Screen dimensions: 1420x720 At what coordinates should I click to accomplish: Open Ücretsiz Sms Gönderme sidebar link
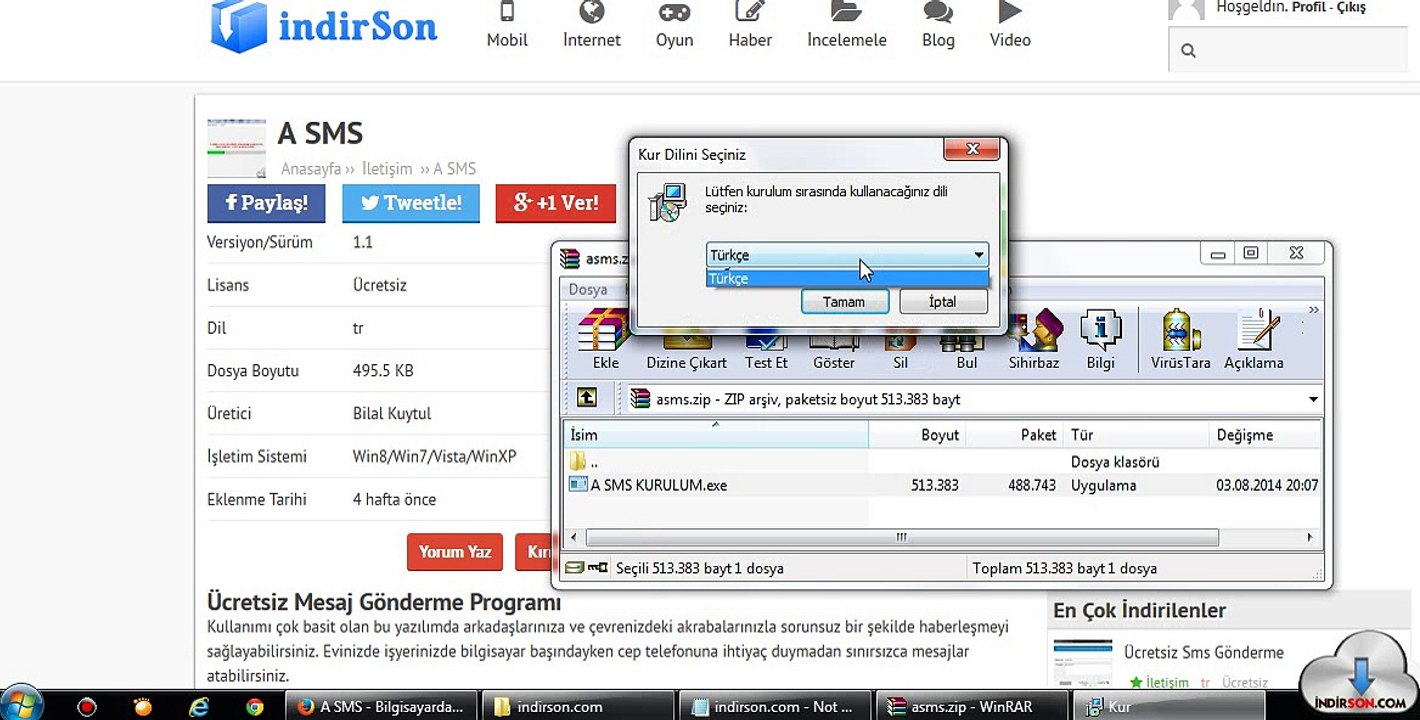[x=1203, y=652]
